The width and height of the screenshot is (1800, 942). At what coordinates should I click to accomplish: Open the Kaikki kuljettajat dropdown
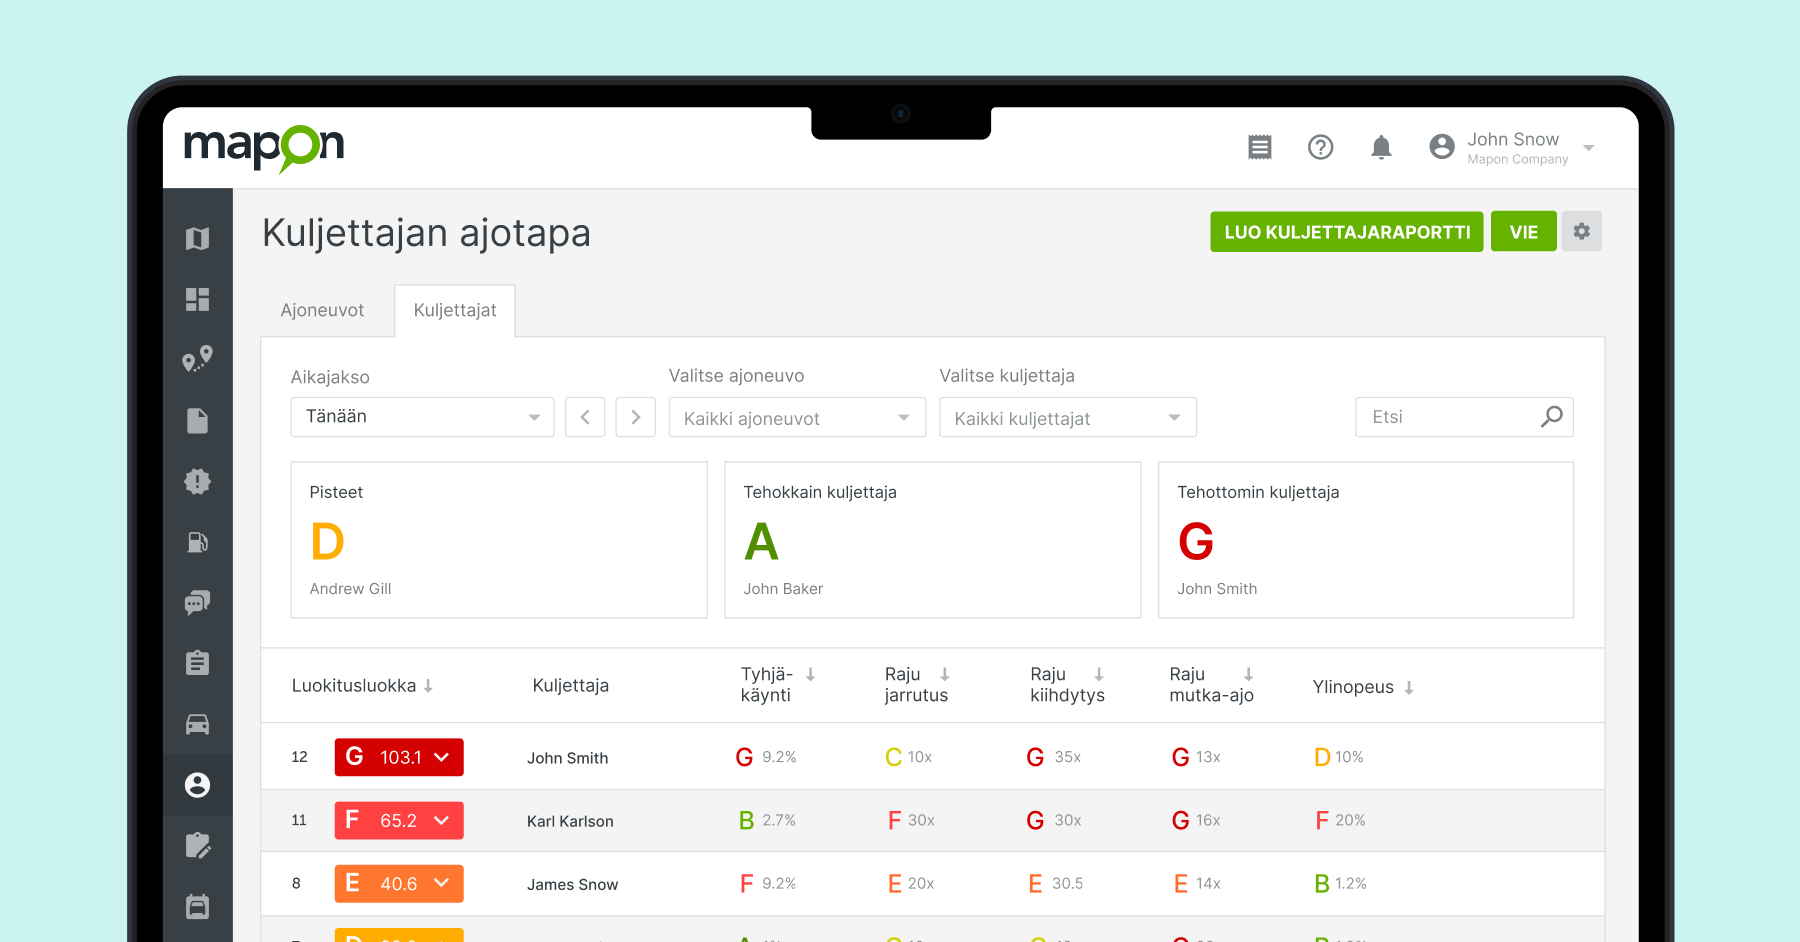coord(1067,418)
